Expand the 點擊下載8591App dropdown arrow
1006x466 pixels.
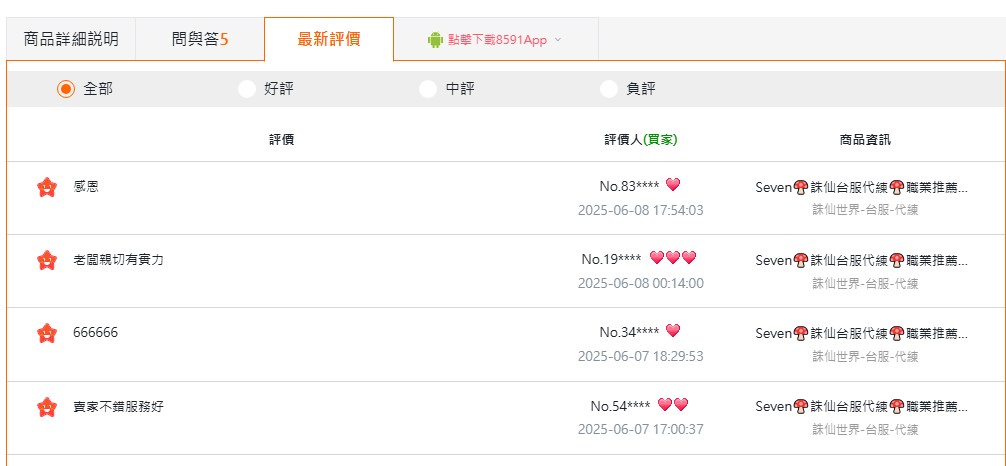tap(558, 40)
